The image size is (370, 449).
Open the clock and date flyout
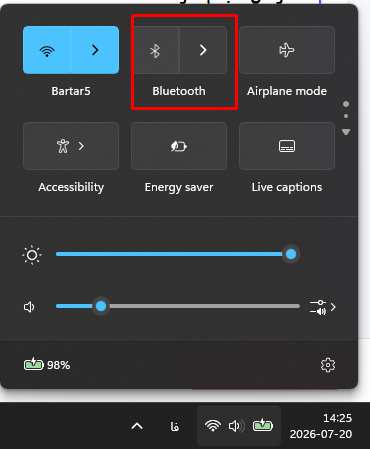321,426
